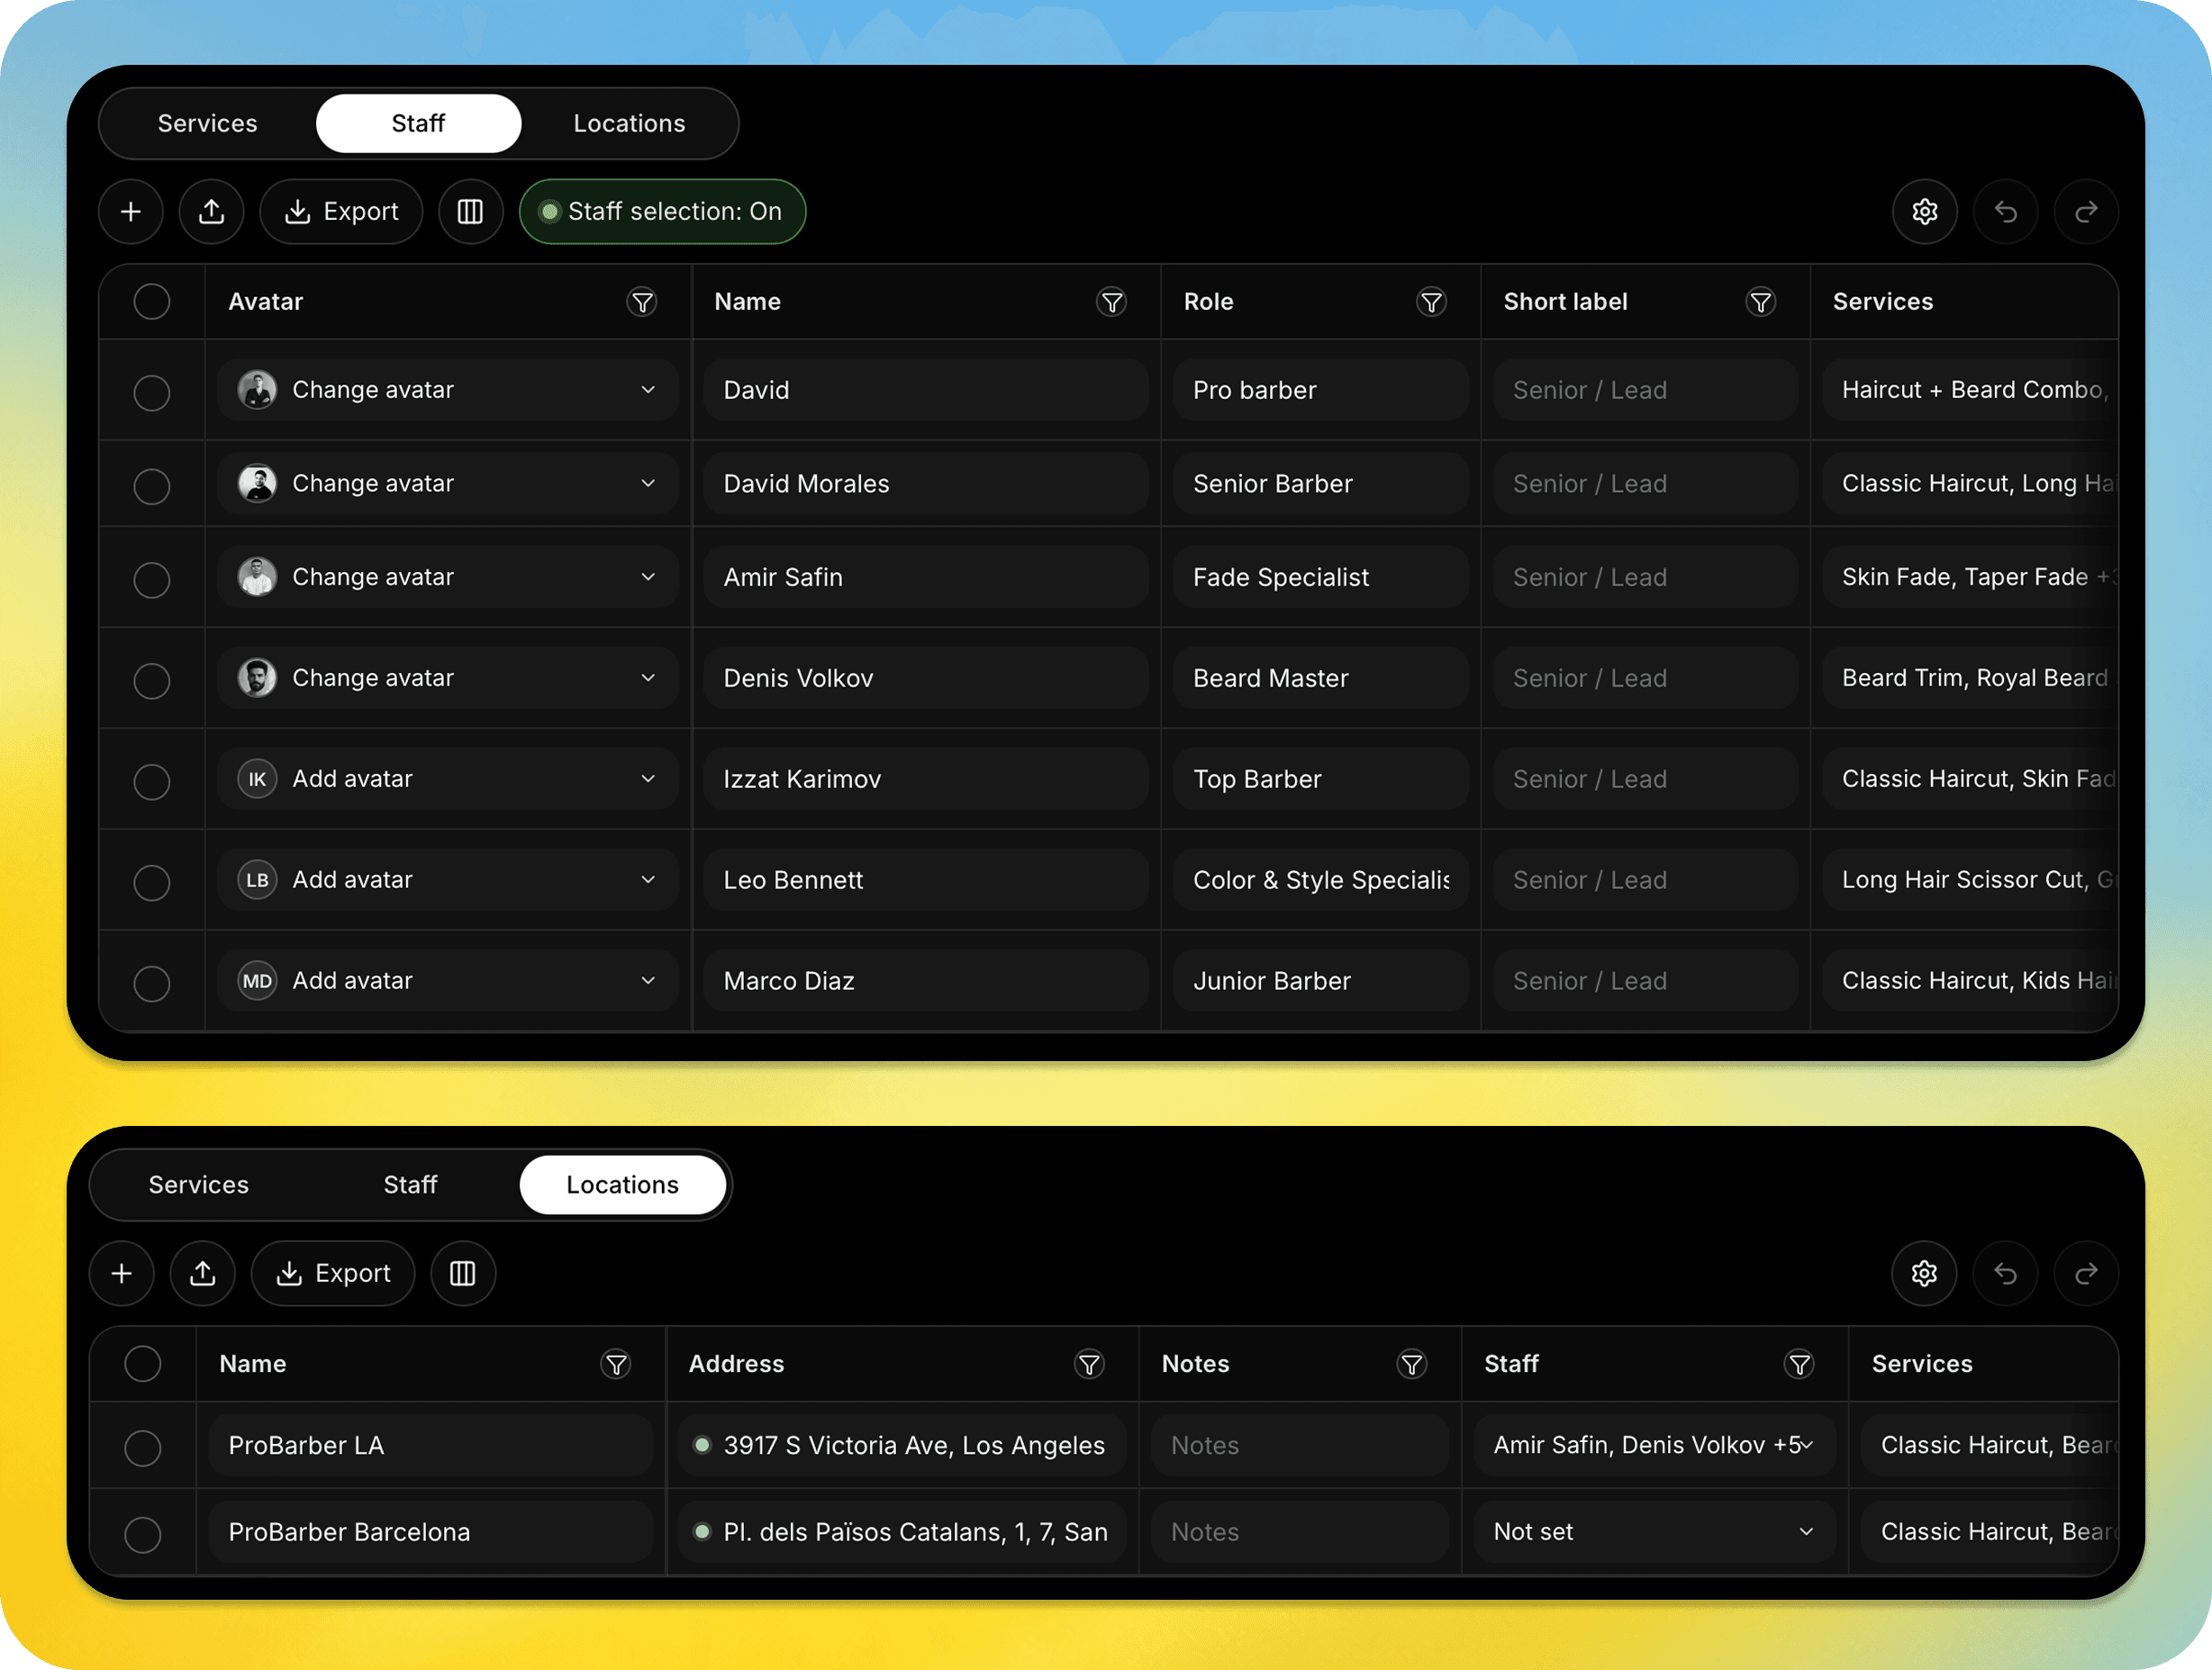Click the Export button in the Staff view
This screenshot has width=2212, height=1670.
tap(341, 211)
